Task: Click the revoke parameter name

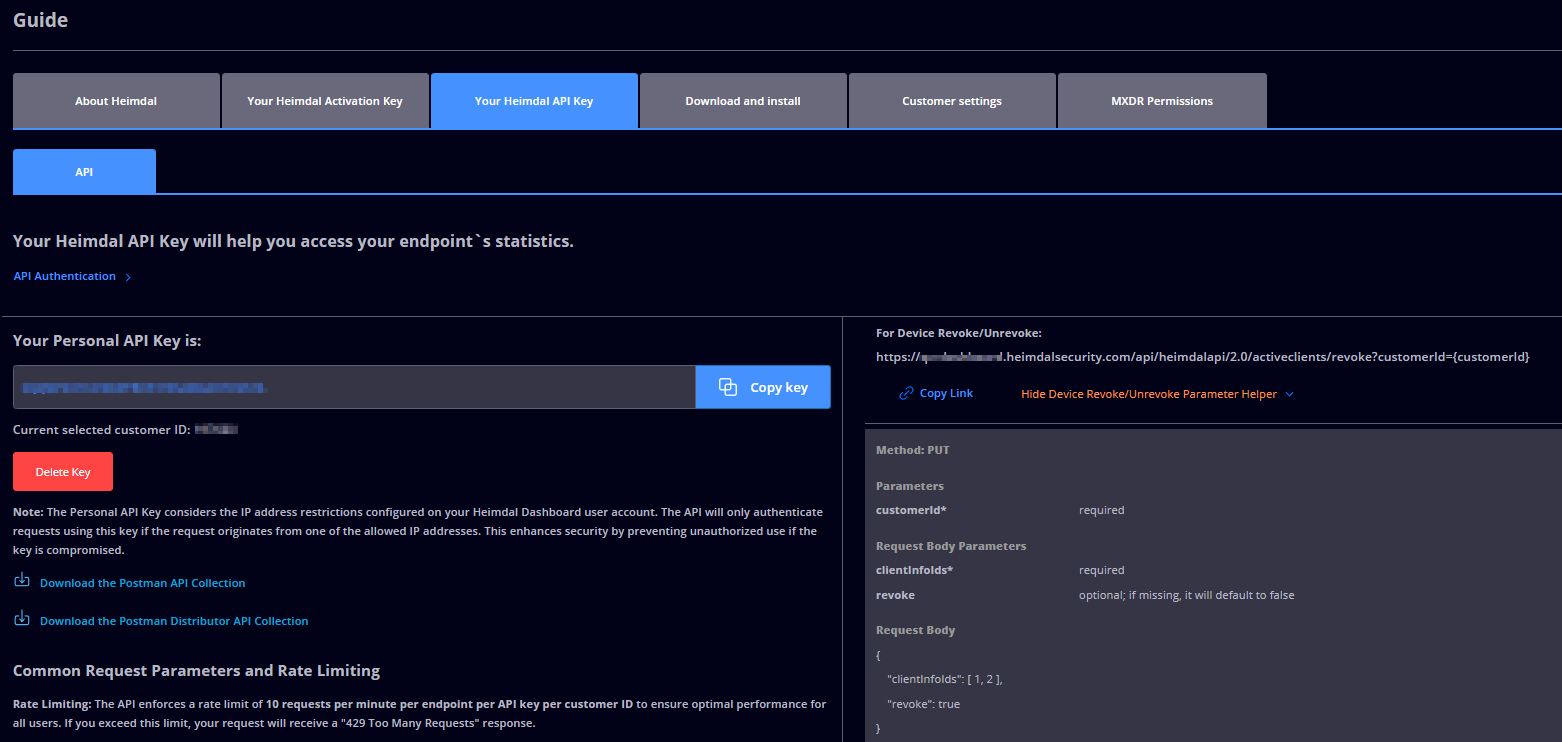Action: tap(895, 595)
